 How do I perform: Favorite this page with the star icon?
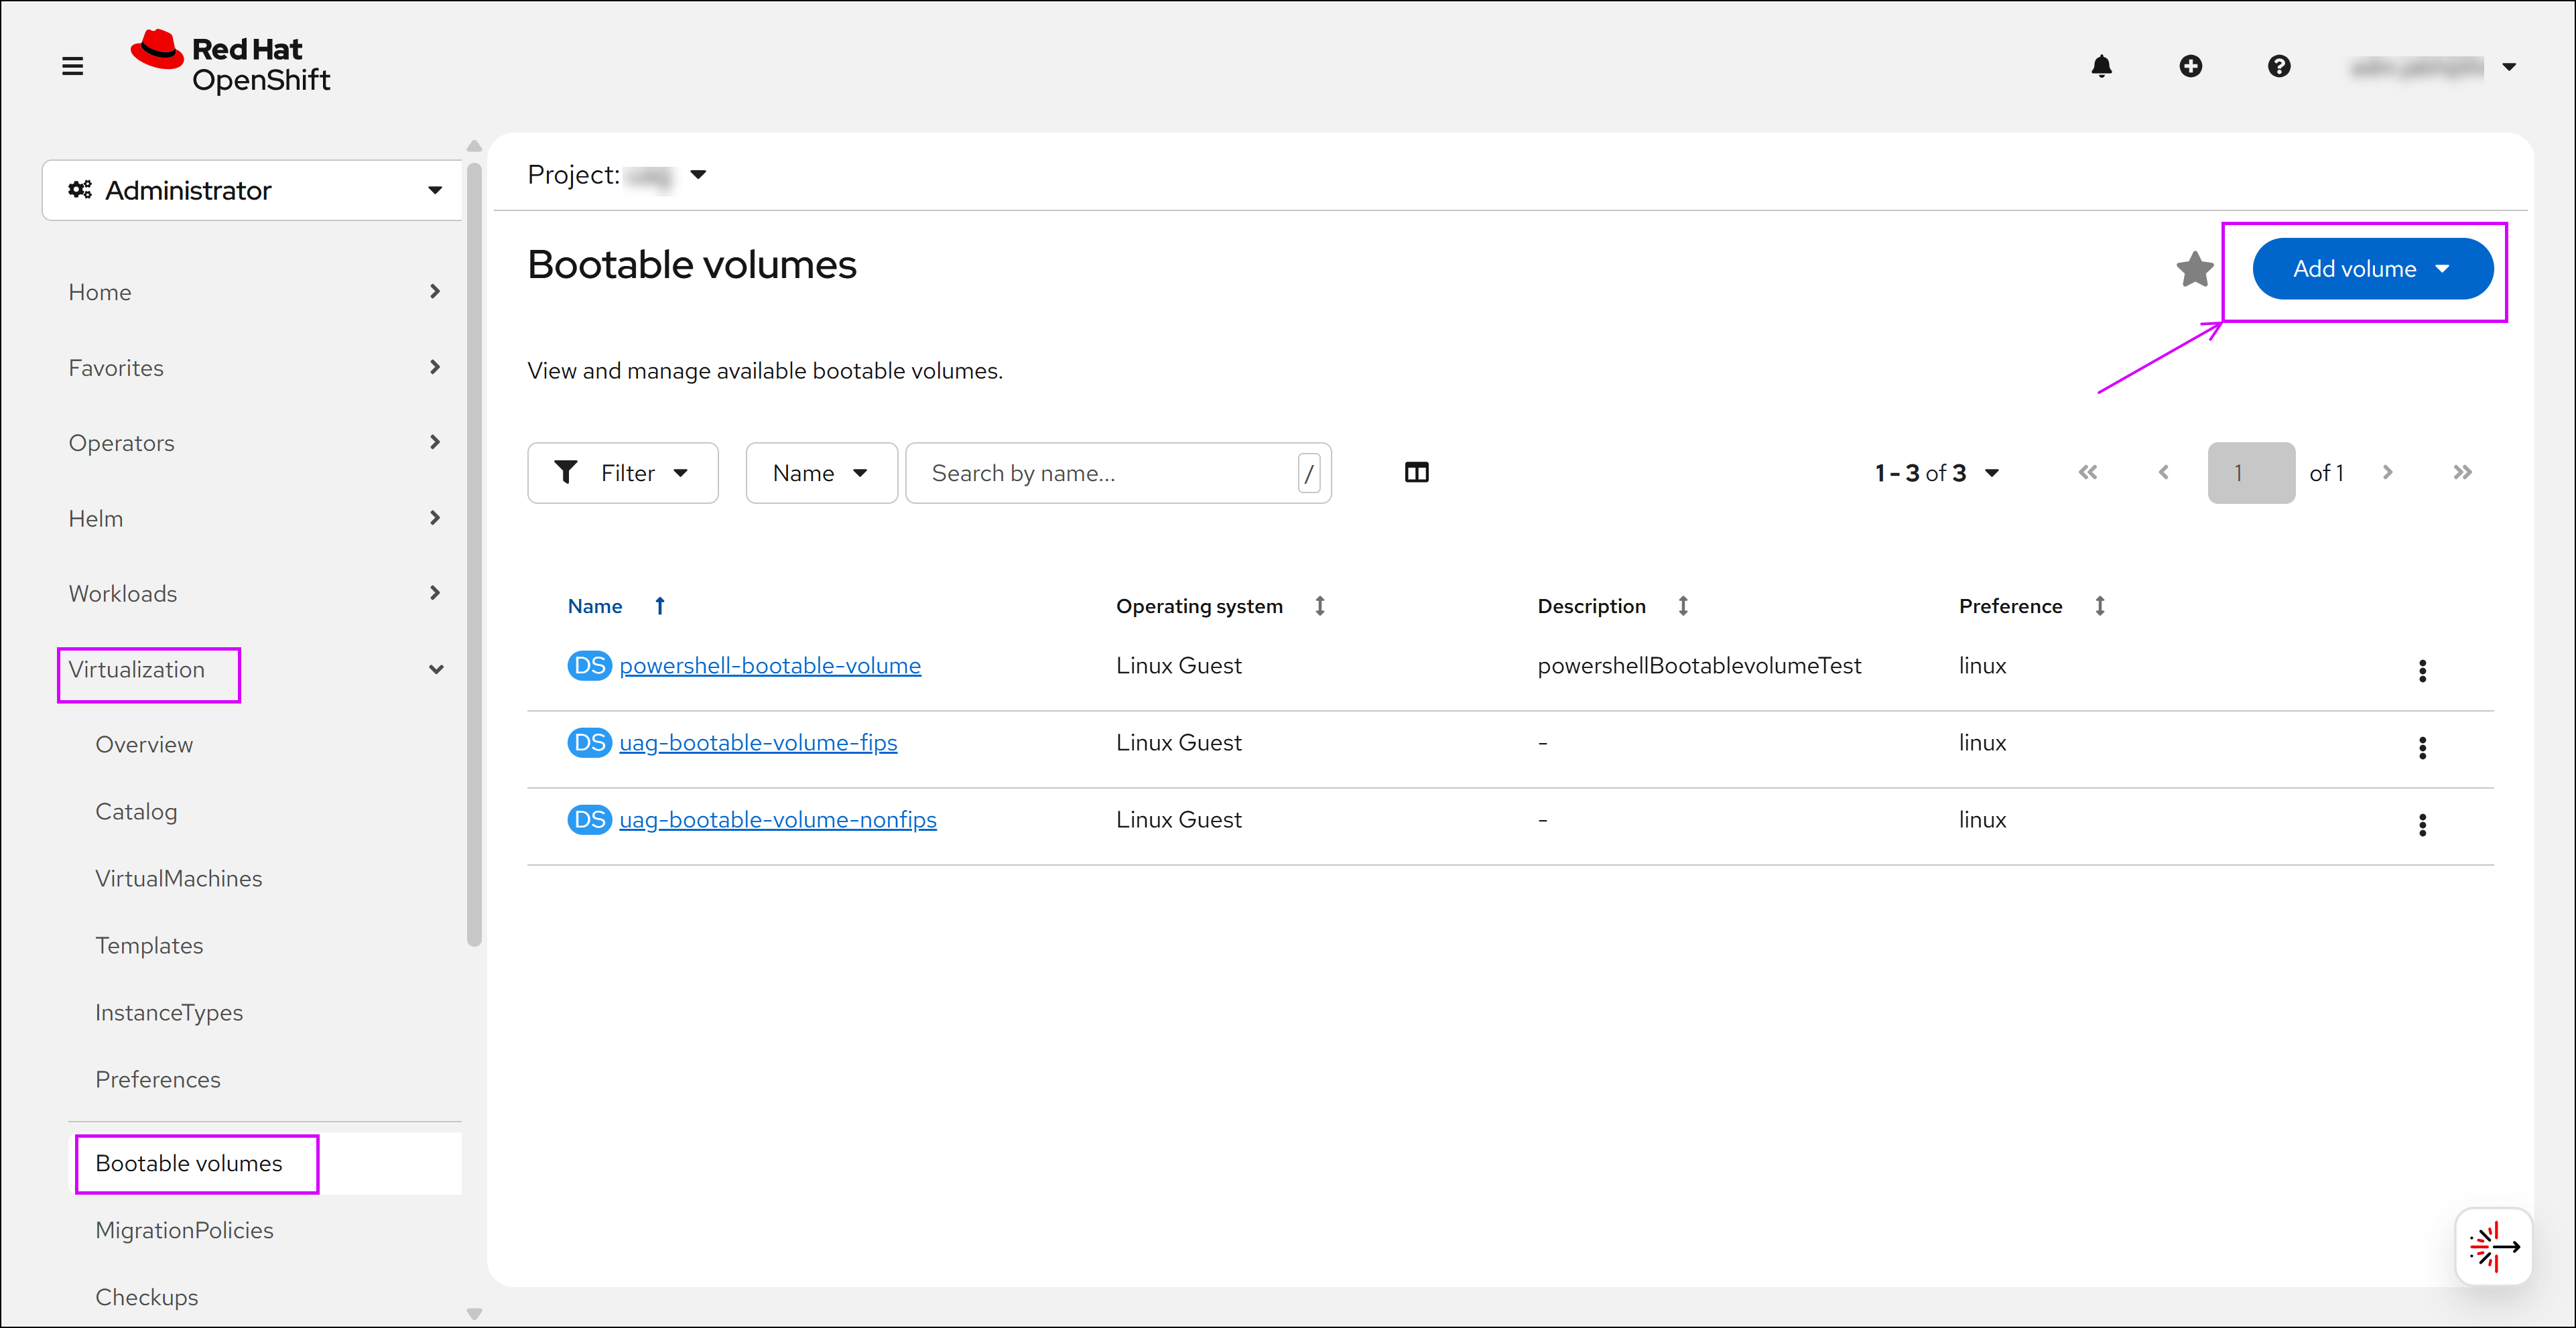coord(2195,268)
